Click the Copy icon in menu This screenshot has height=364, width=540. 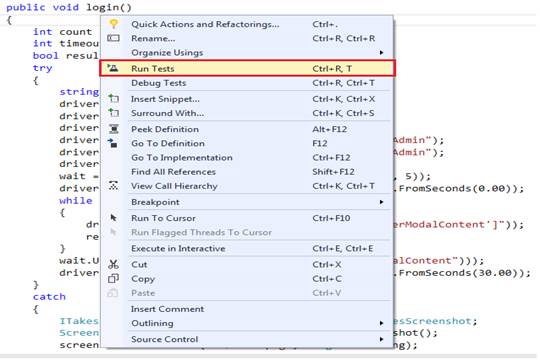[113, 279]
